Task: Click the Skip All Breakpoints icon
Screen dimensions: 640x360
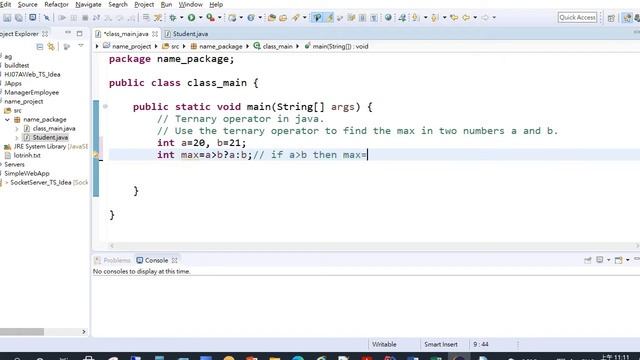Action: click(x=46, y=18)
